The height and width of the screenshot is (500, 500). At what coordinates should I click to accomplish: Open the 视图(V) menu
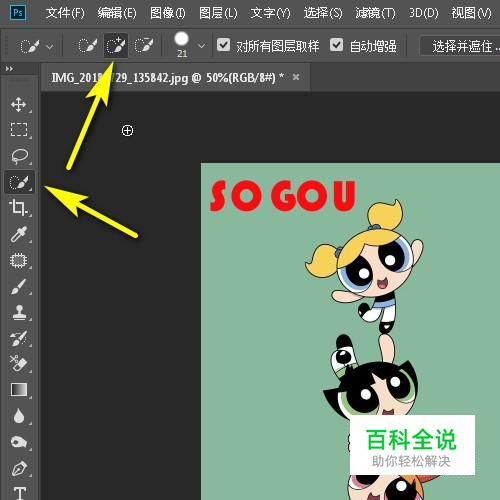(471, 13)
